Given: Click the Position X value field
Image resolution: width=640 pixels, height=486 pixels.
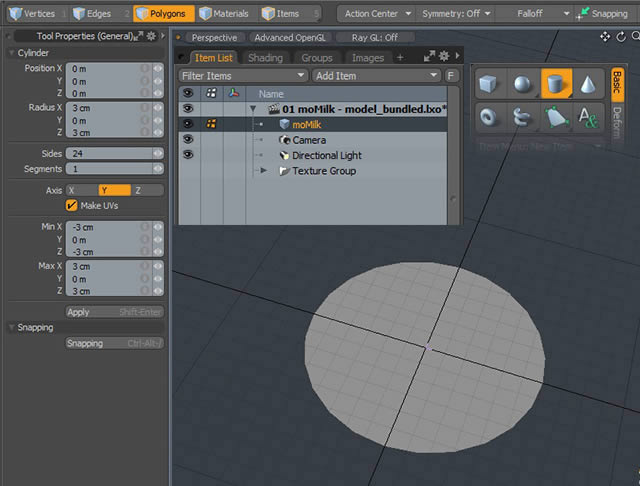Looking at the screenshot, I should pos(109,69).
